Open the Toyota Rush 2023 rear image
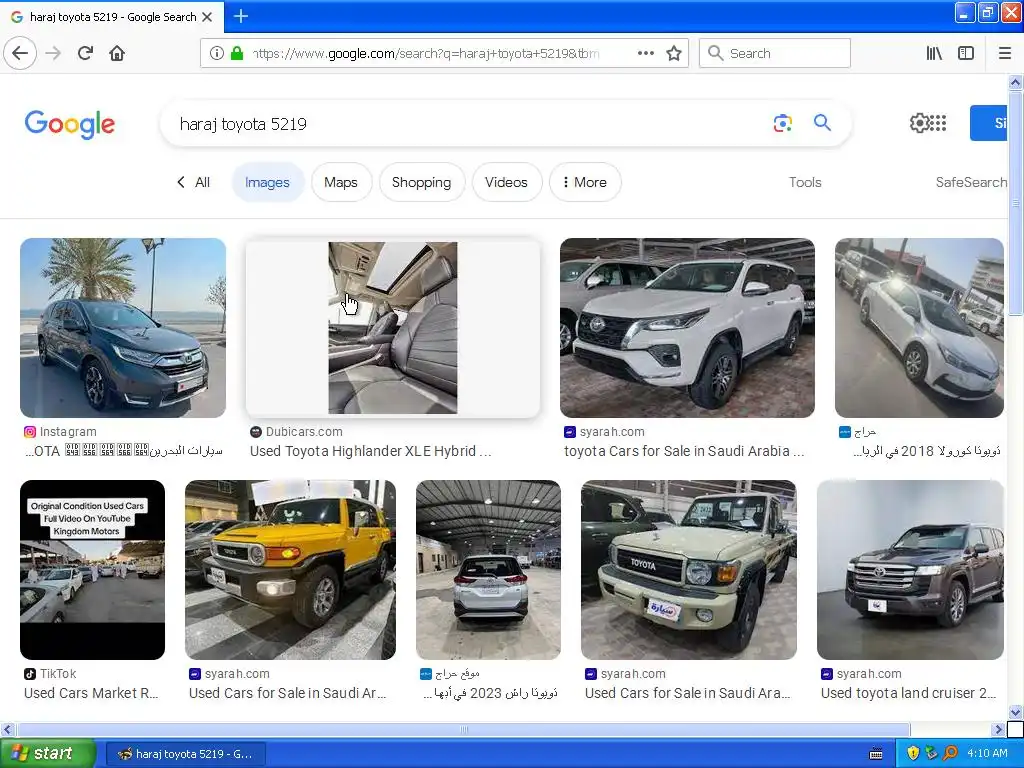 point(488,569)
